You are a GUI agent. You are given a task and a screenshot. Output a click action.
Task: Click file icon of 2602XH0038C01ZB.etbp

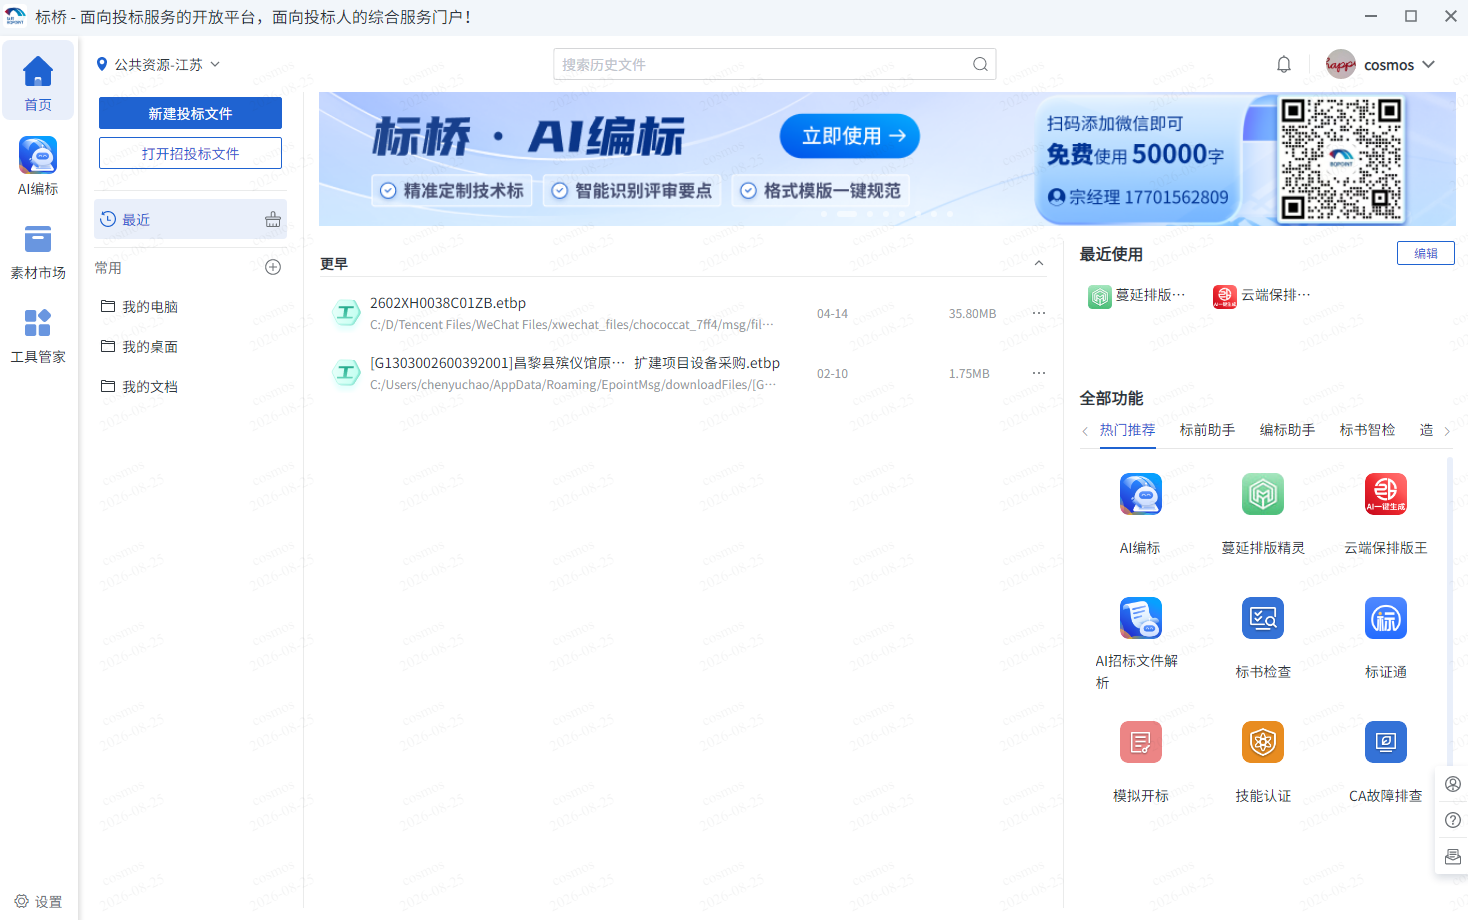click(346, 313)
